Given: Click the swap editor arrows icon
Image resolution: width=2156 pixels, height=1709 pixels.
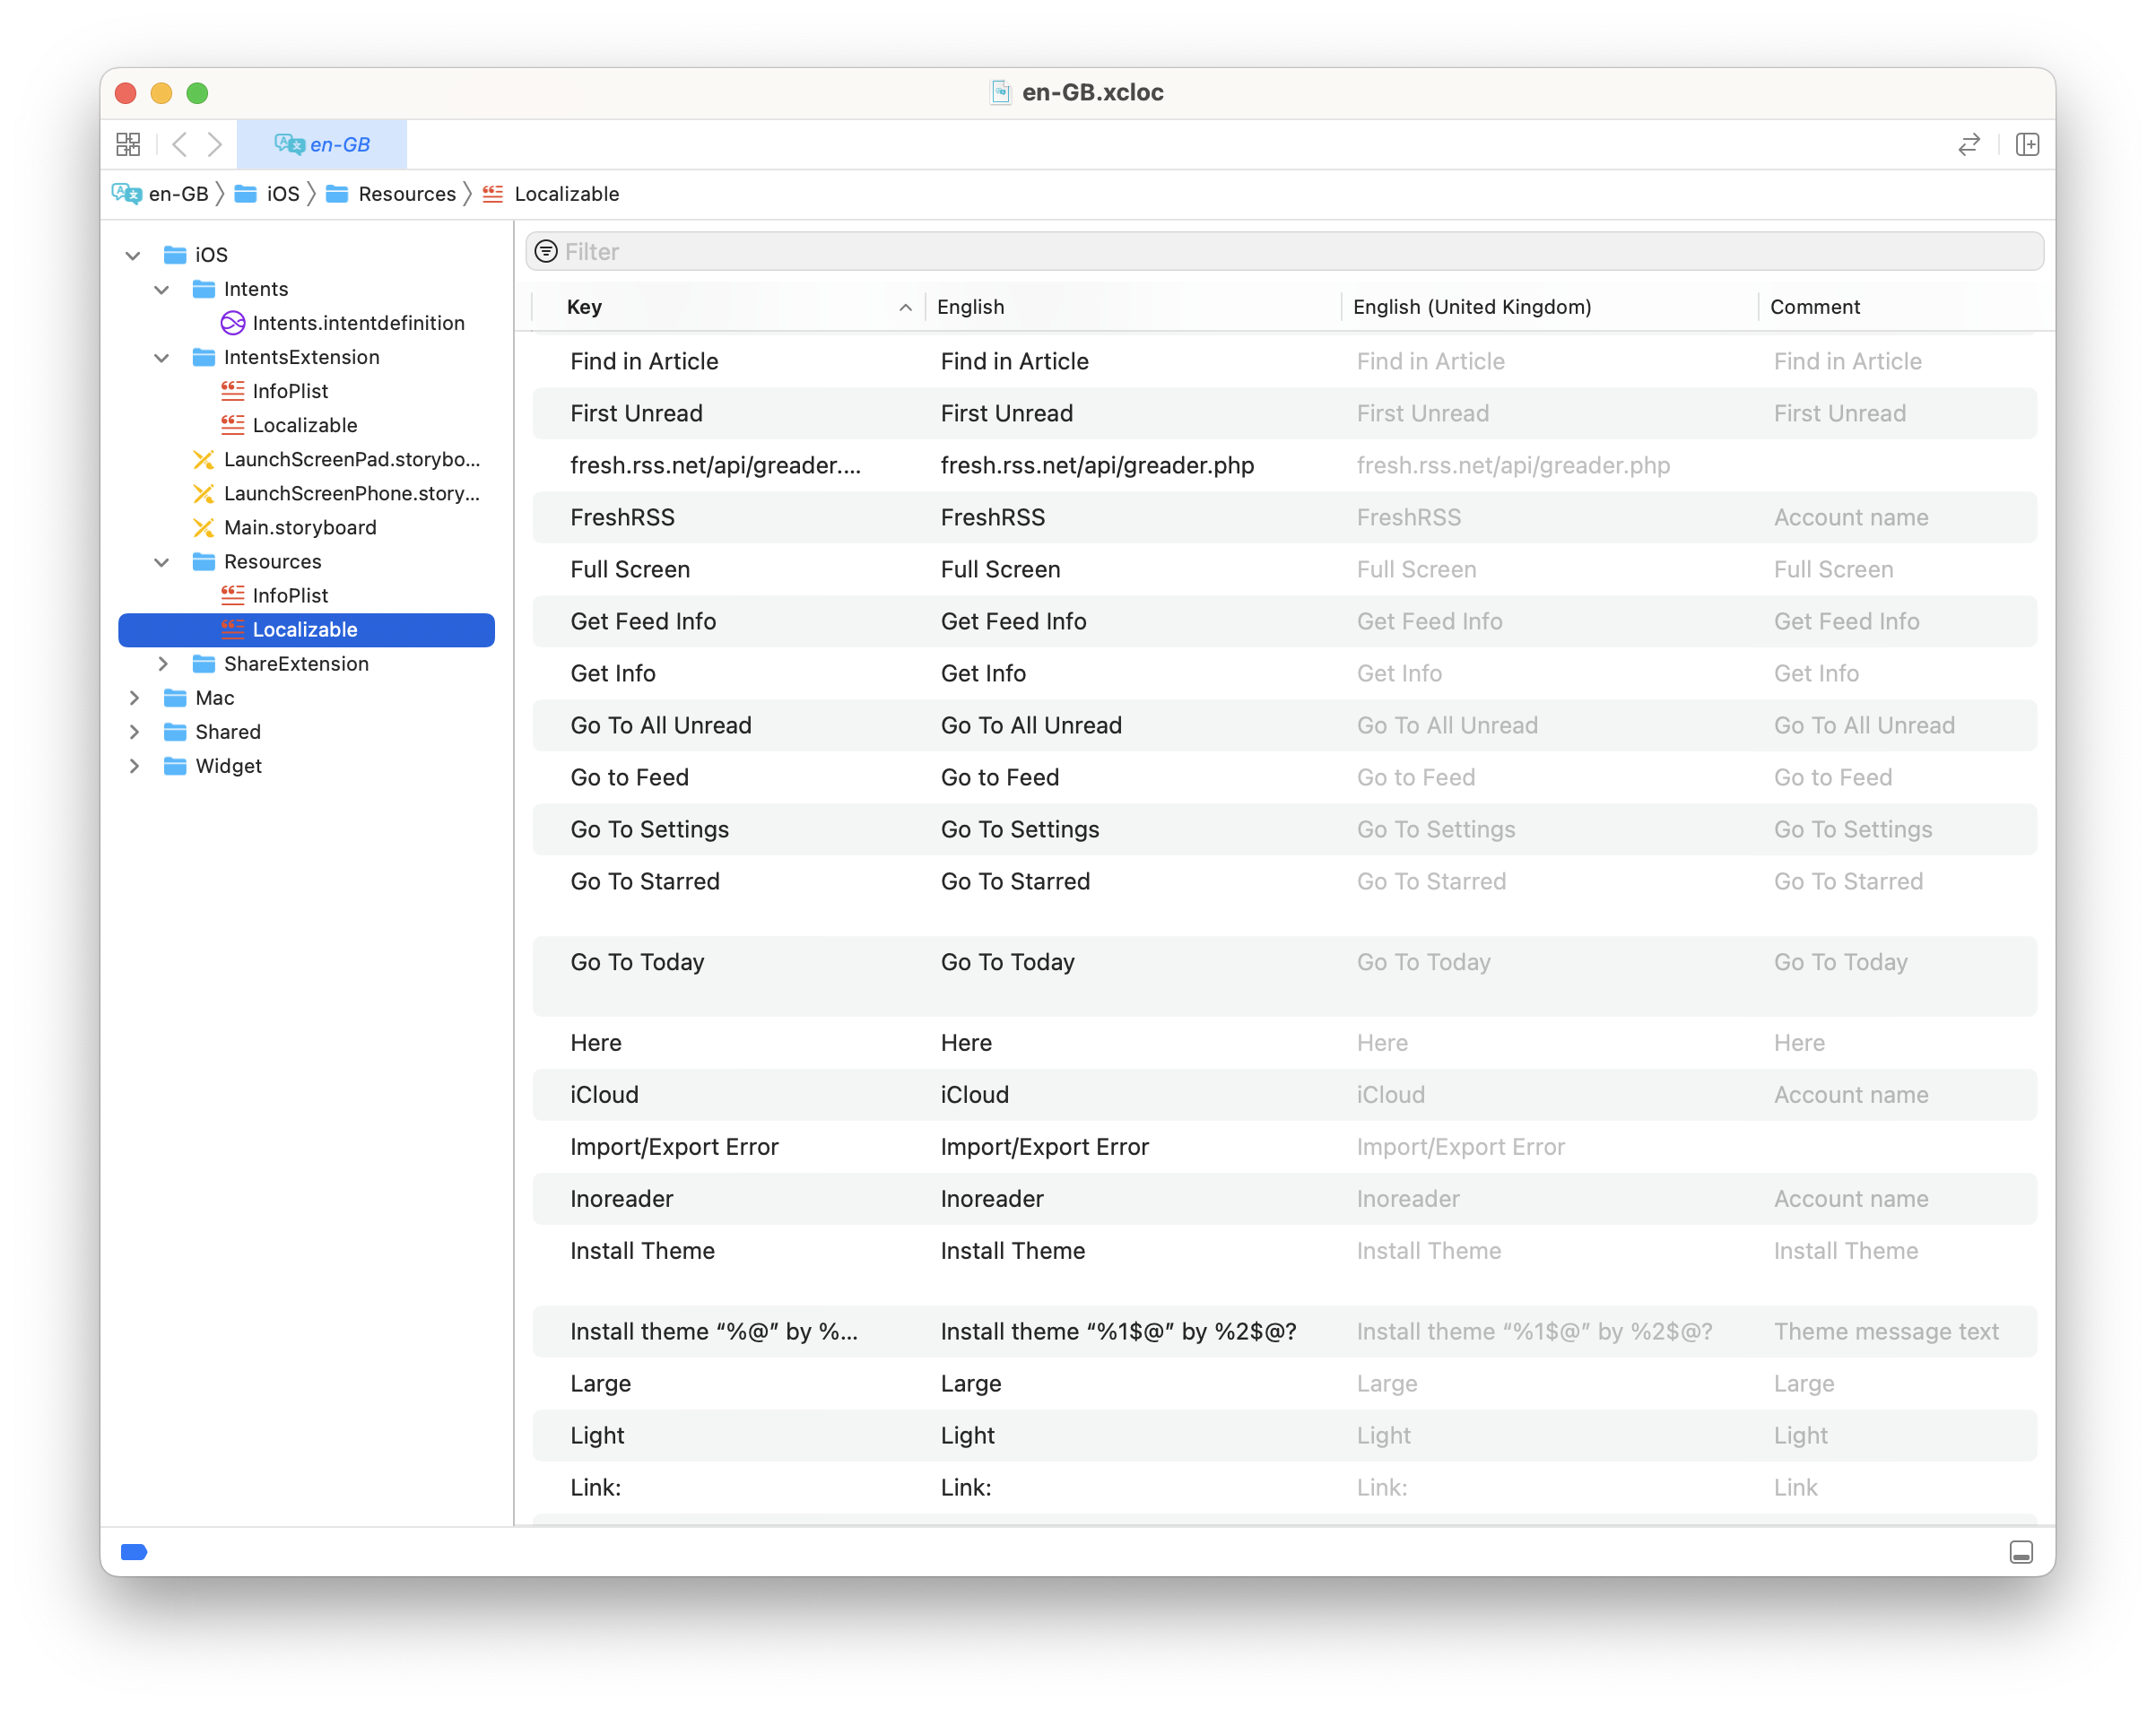Looking at the screenshot, I should point(1968,144).
